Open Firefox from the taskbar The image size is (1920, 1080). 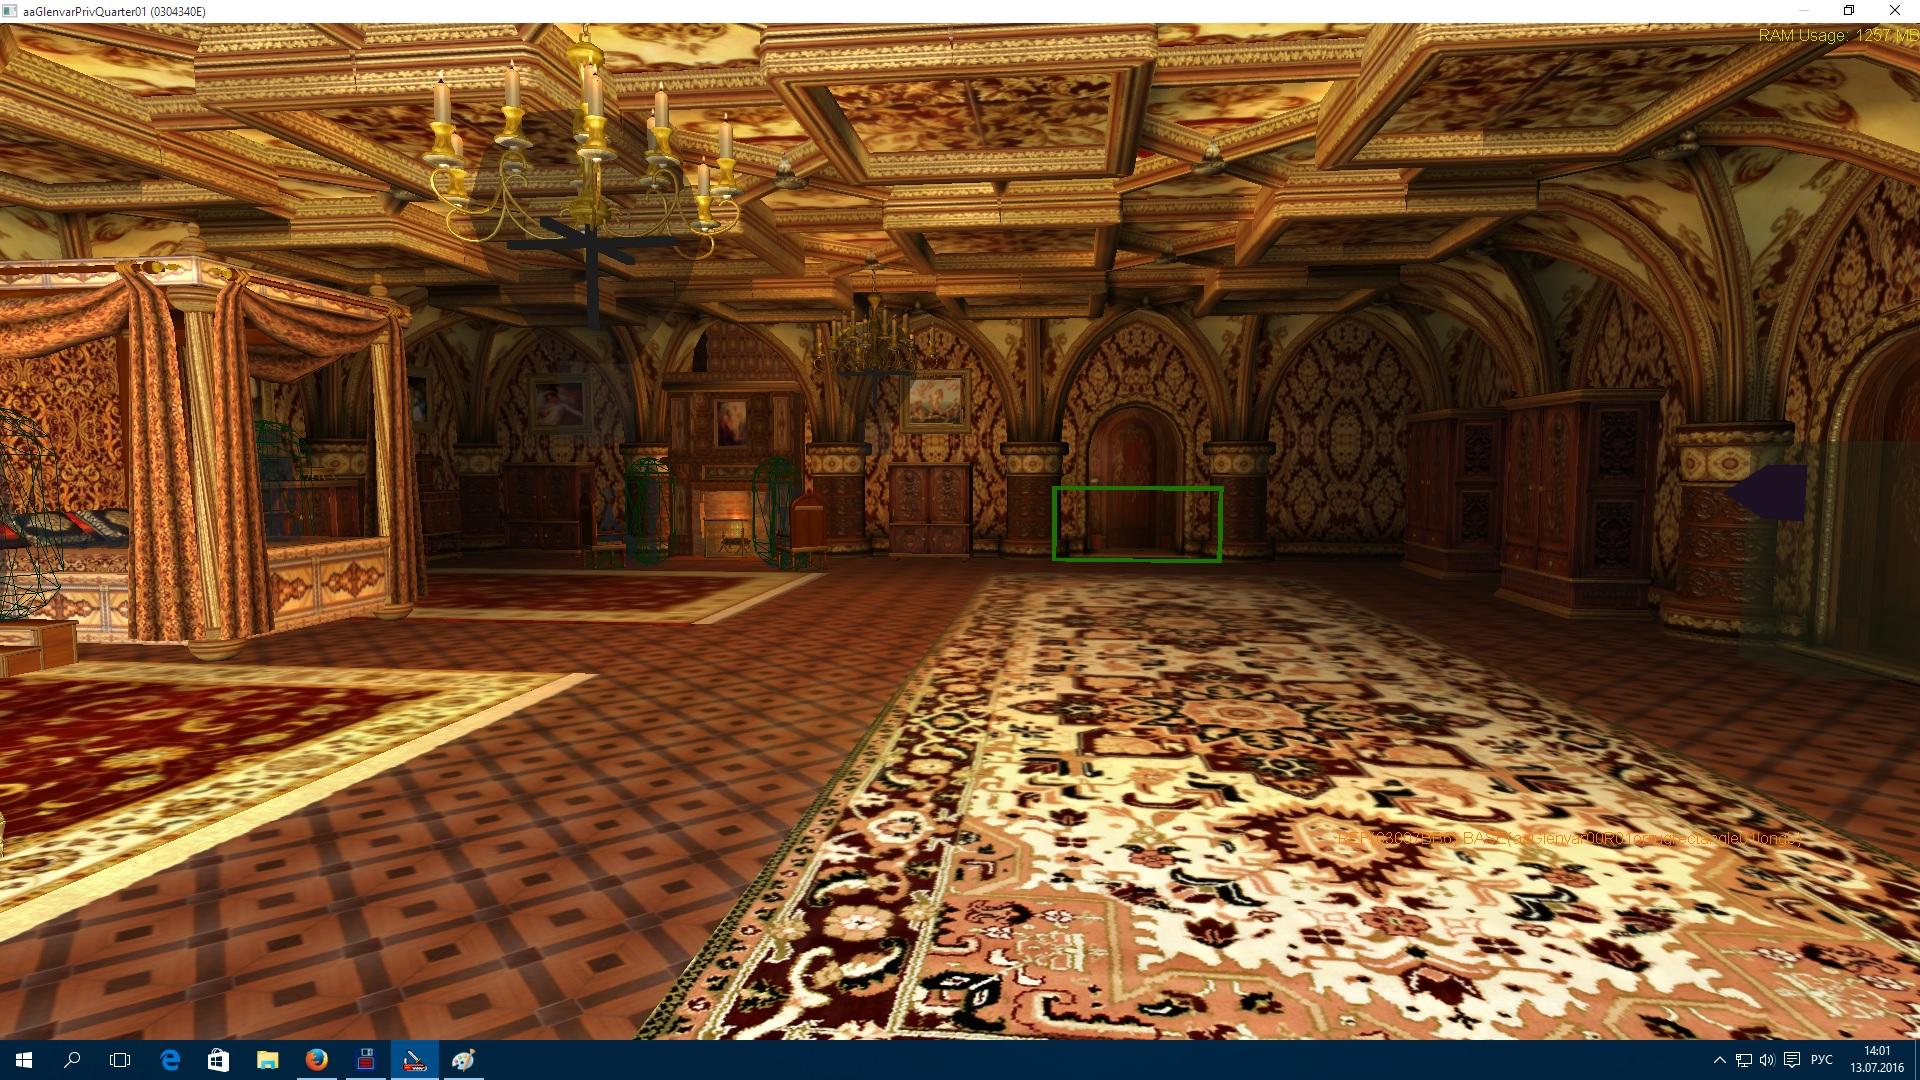[x=316, y=1060]
